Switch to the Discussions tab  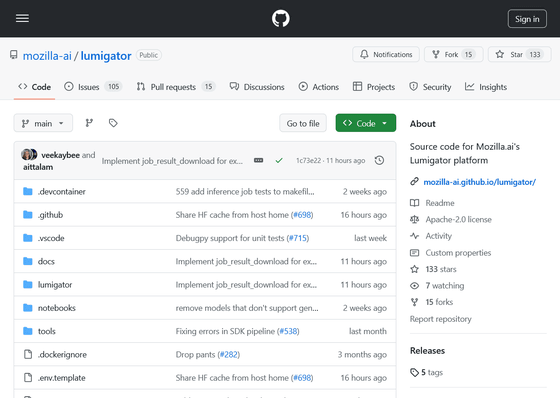257,87
